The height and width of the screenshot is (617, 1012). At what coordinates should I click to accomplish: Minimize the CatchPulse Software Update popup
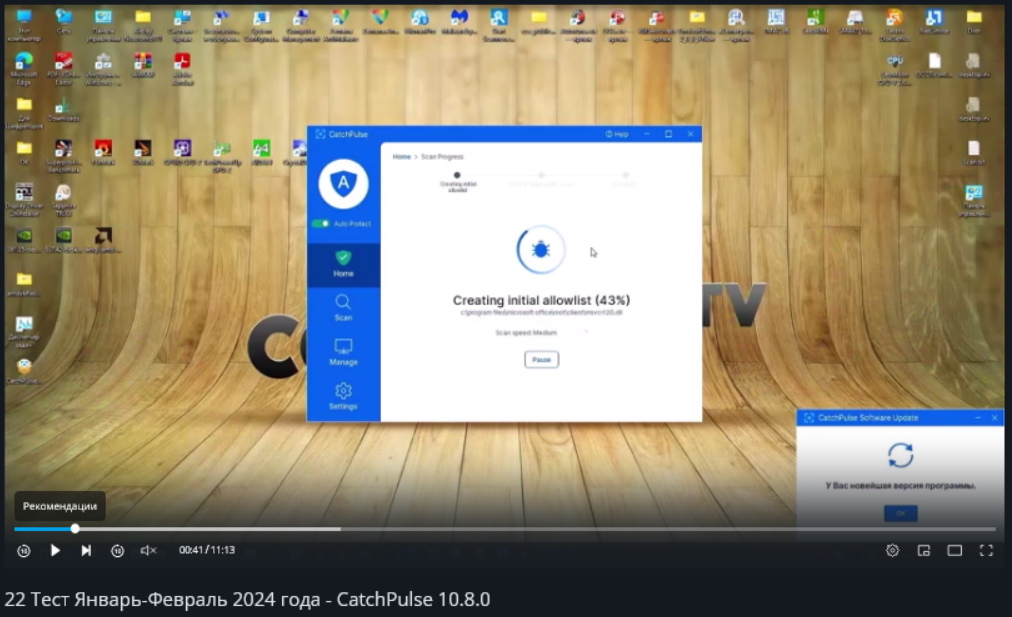(978, 418)
